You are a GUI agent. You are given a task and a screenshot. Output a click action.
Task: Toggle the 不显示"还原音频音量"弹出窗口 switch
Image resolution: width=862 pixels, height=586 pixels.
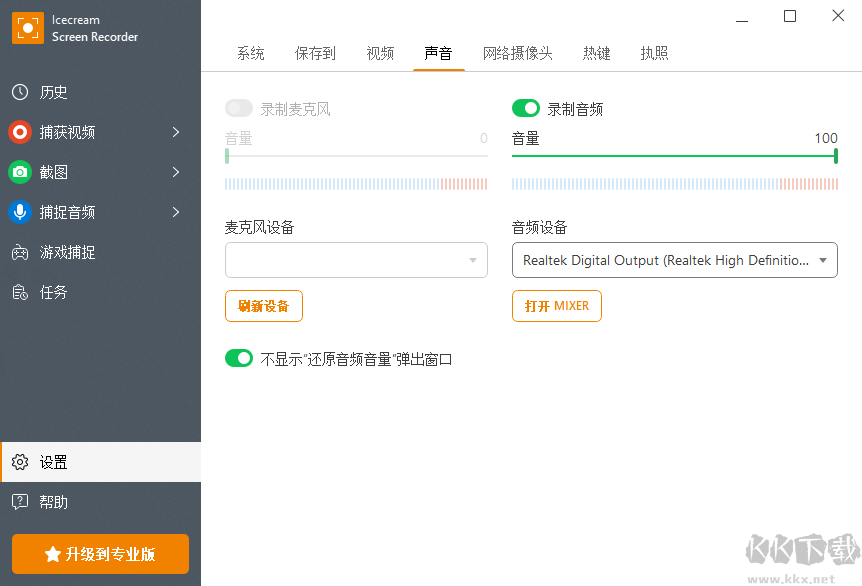(x=239, y=358)
